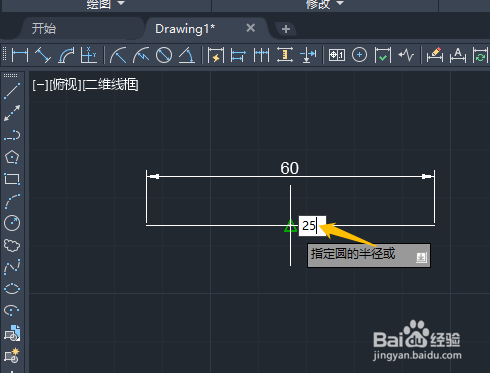The width and height of the screenshot is (490, 373).
Task: Select the Angular dimension tool
Action: (187, 55)
